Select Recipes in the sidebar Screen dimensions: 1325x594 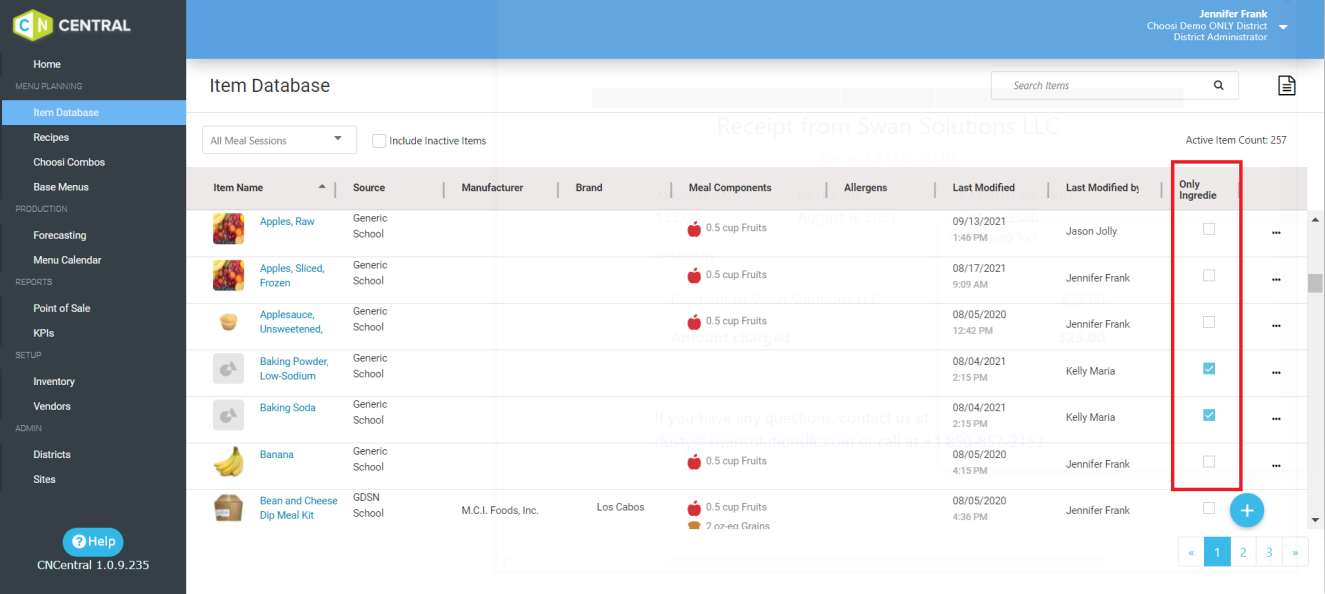pyautogui.click(x=52, y=137)
